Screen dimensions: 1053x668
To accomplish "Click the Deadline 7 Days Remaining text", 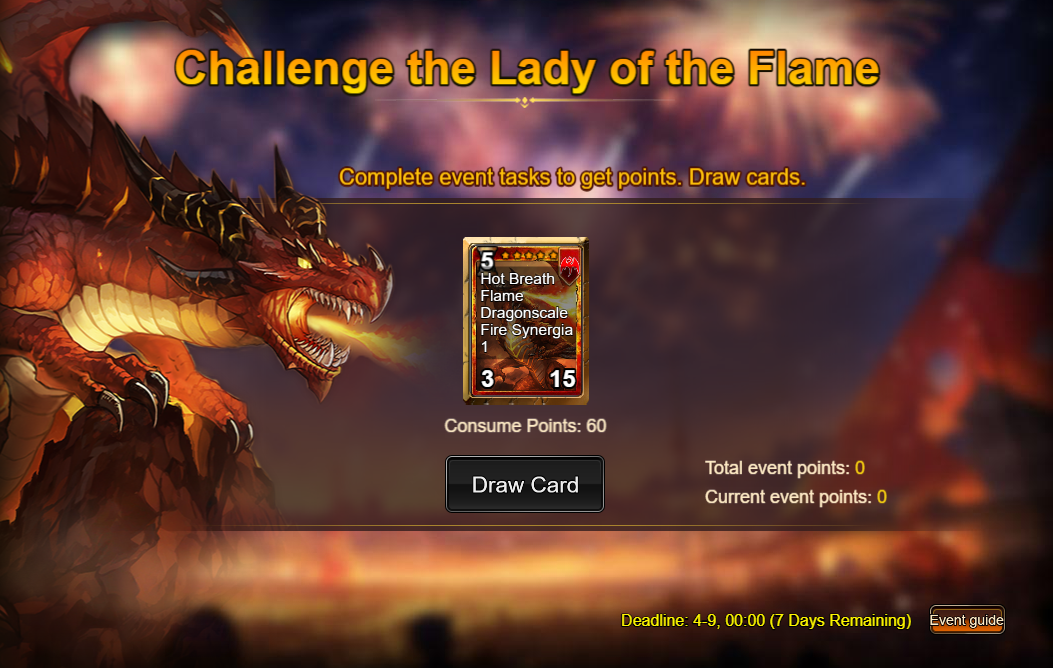I will (x=766, y=620).
